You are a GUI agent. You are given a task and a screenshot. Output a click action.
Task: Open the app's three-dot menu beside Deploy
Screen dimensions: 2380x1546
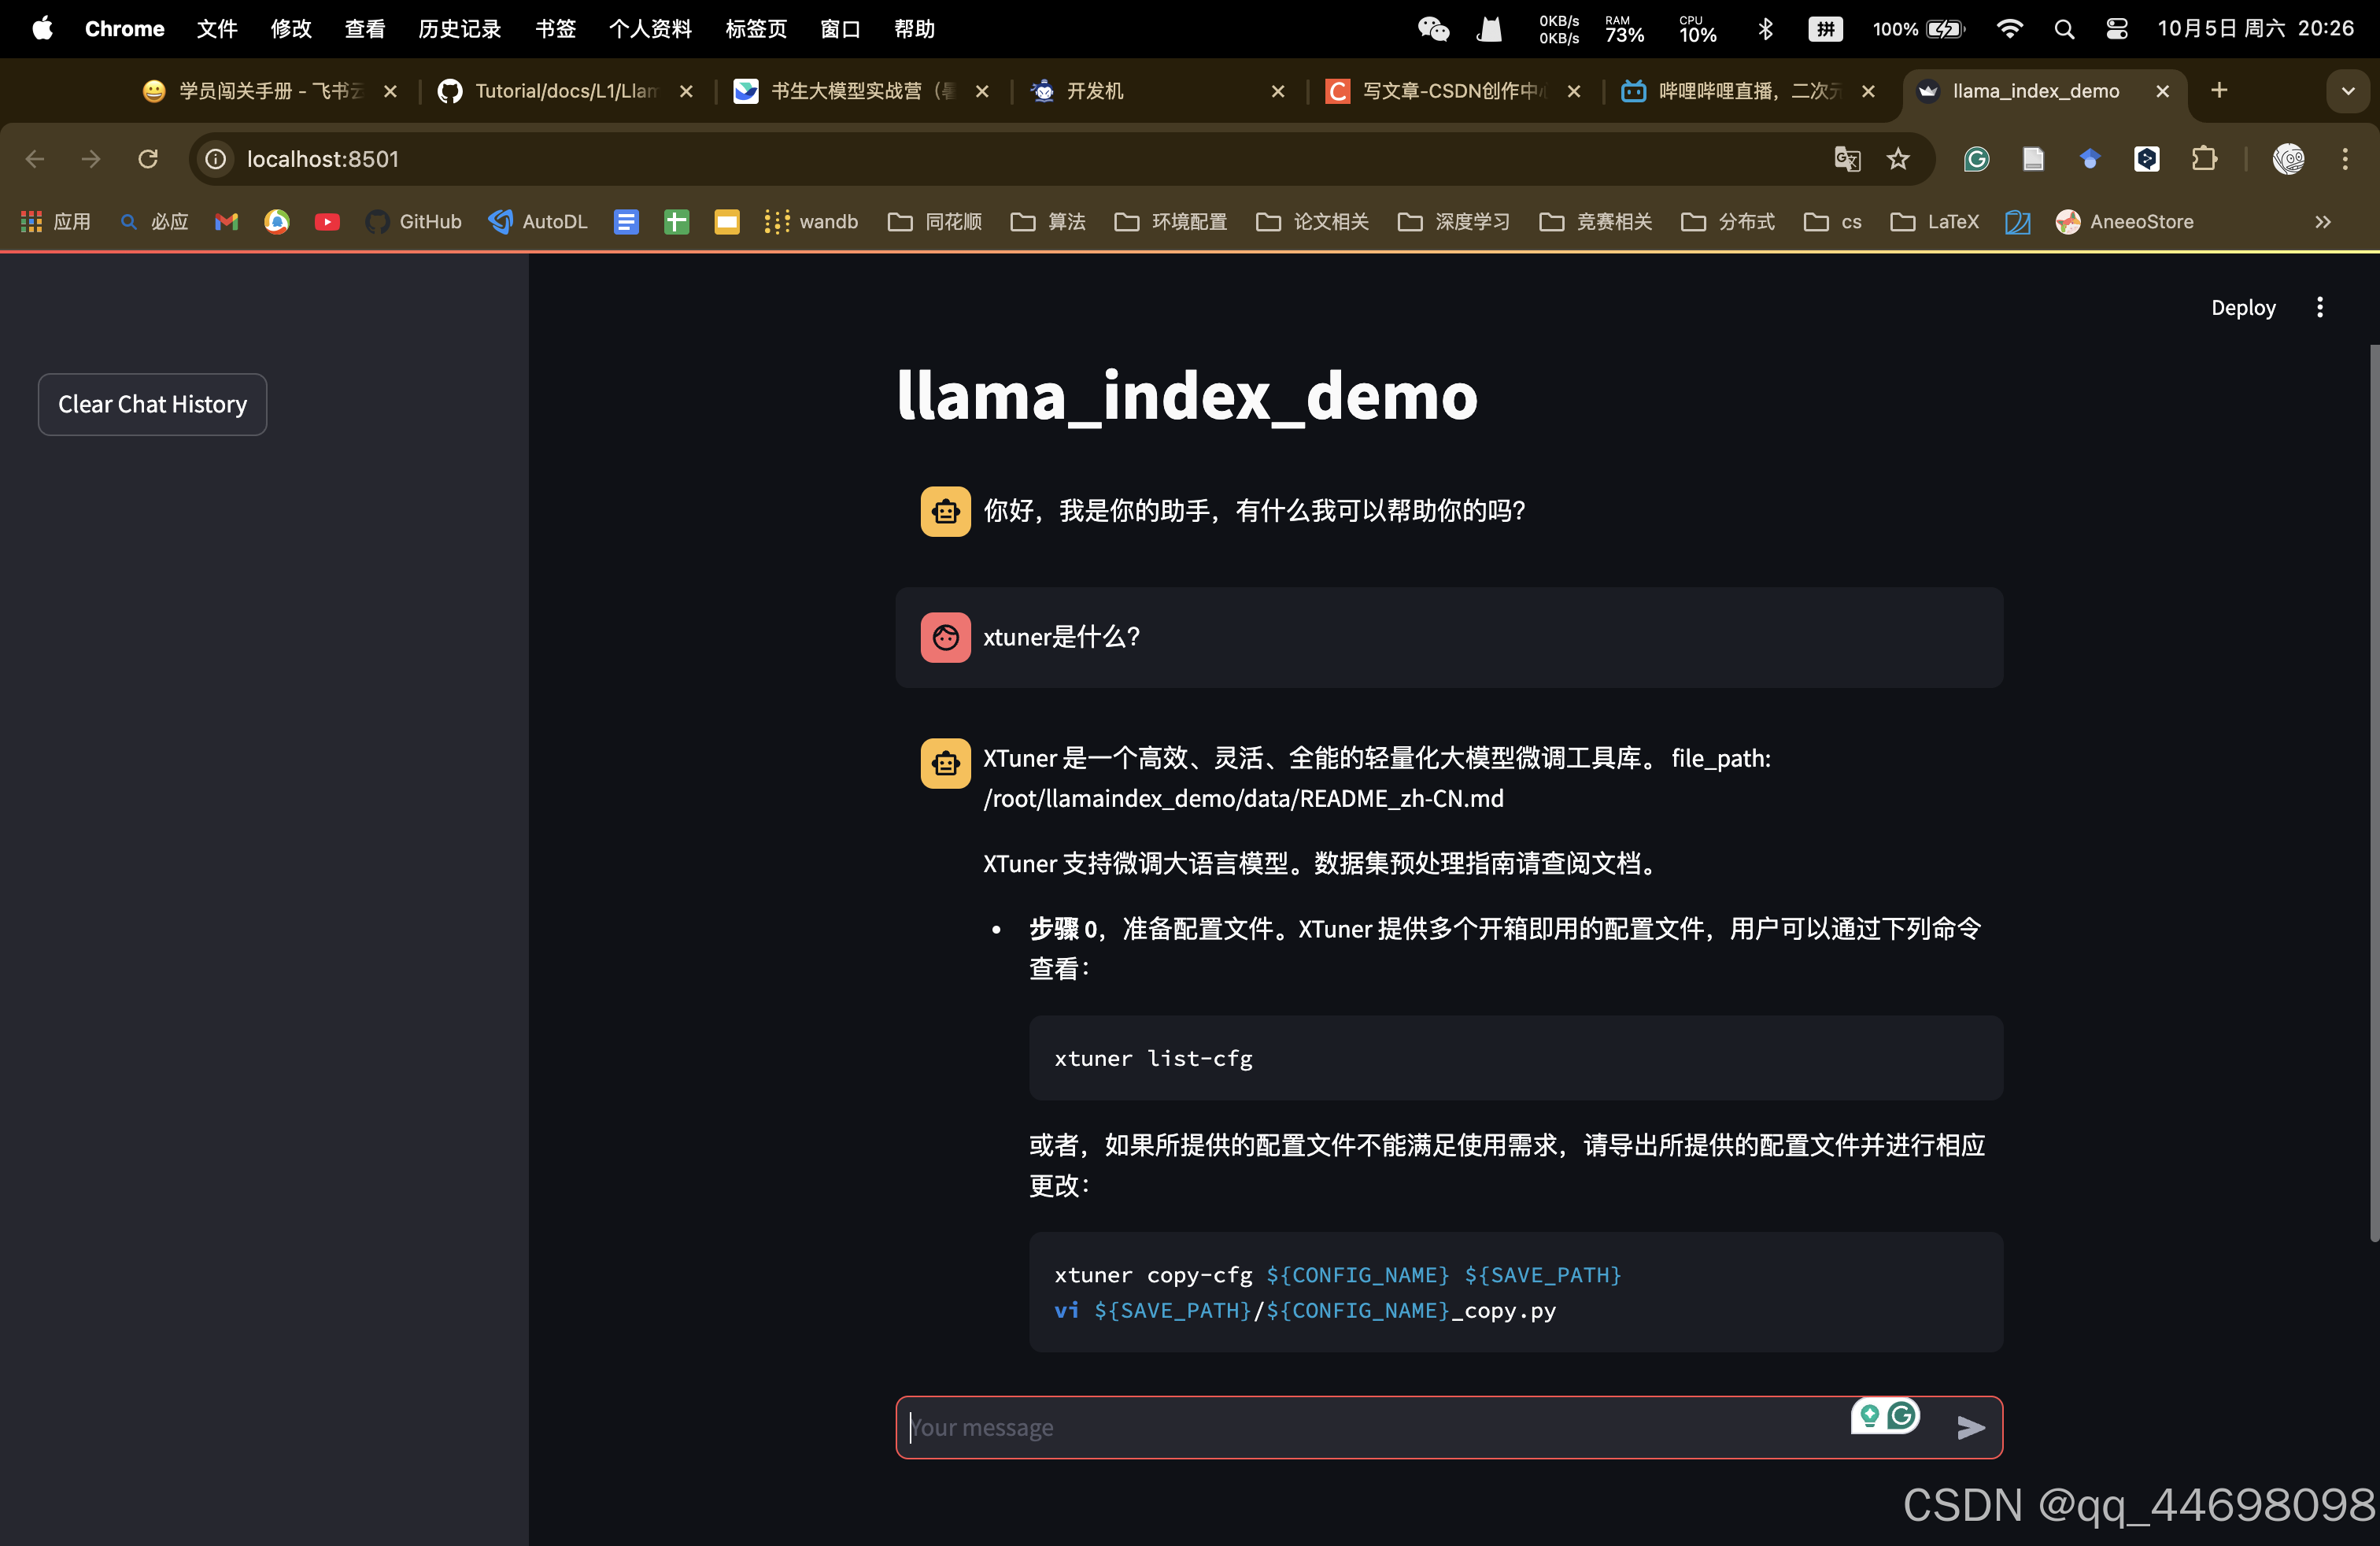click(2321, 307)
